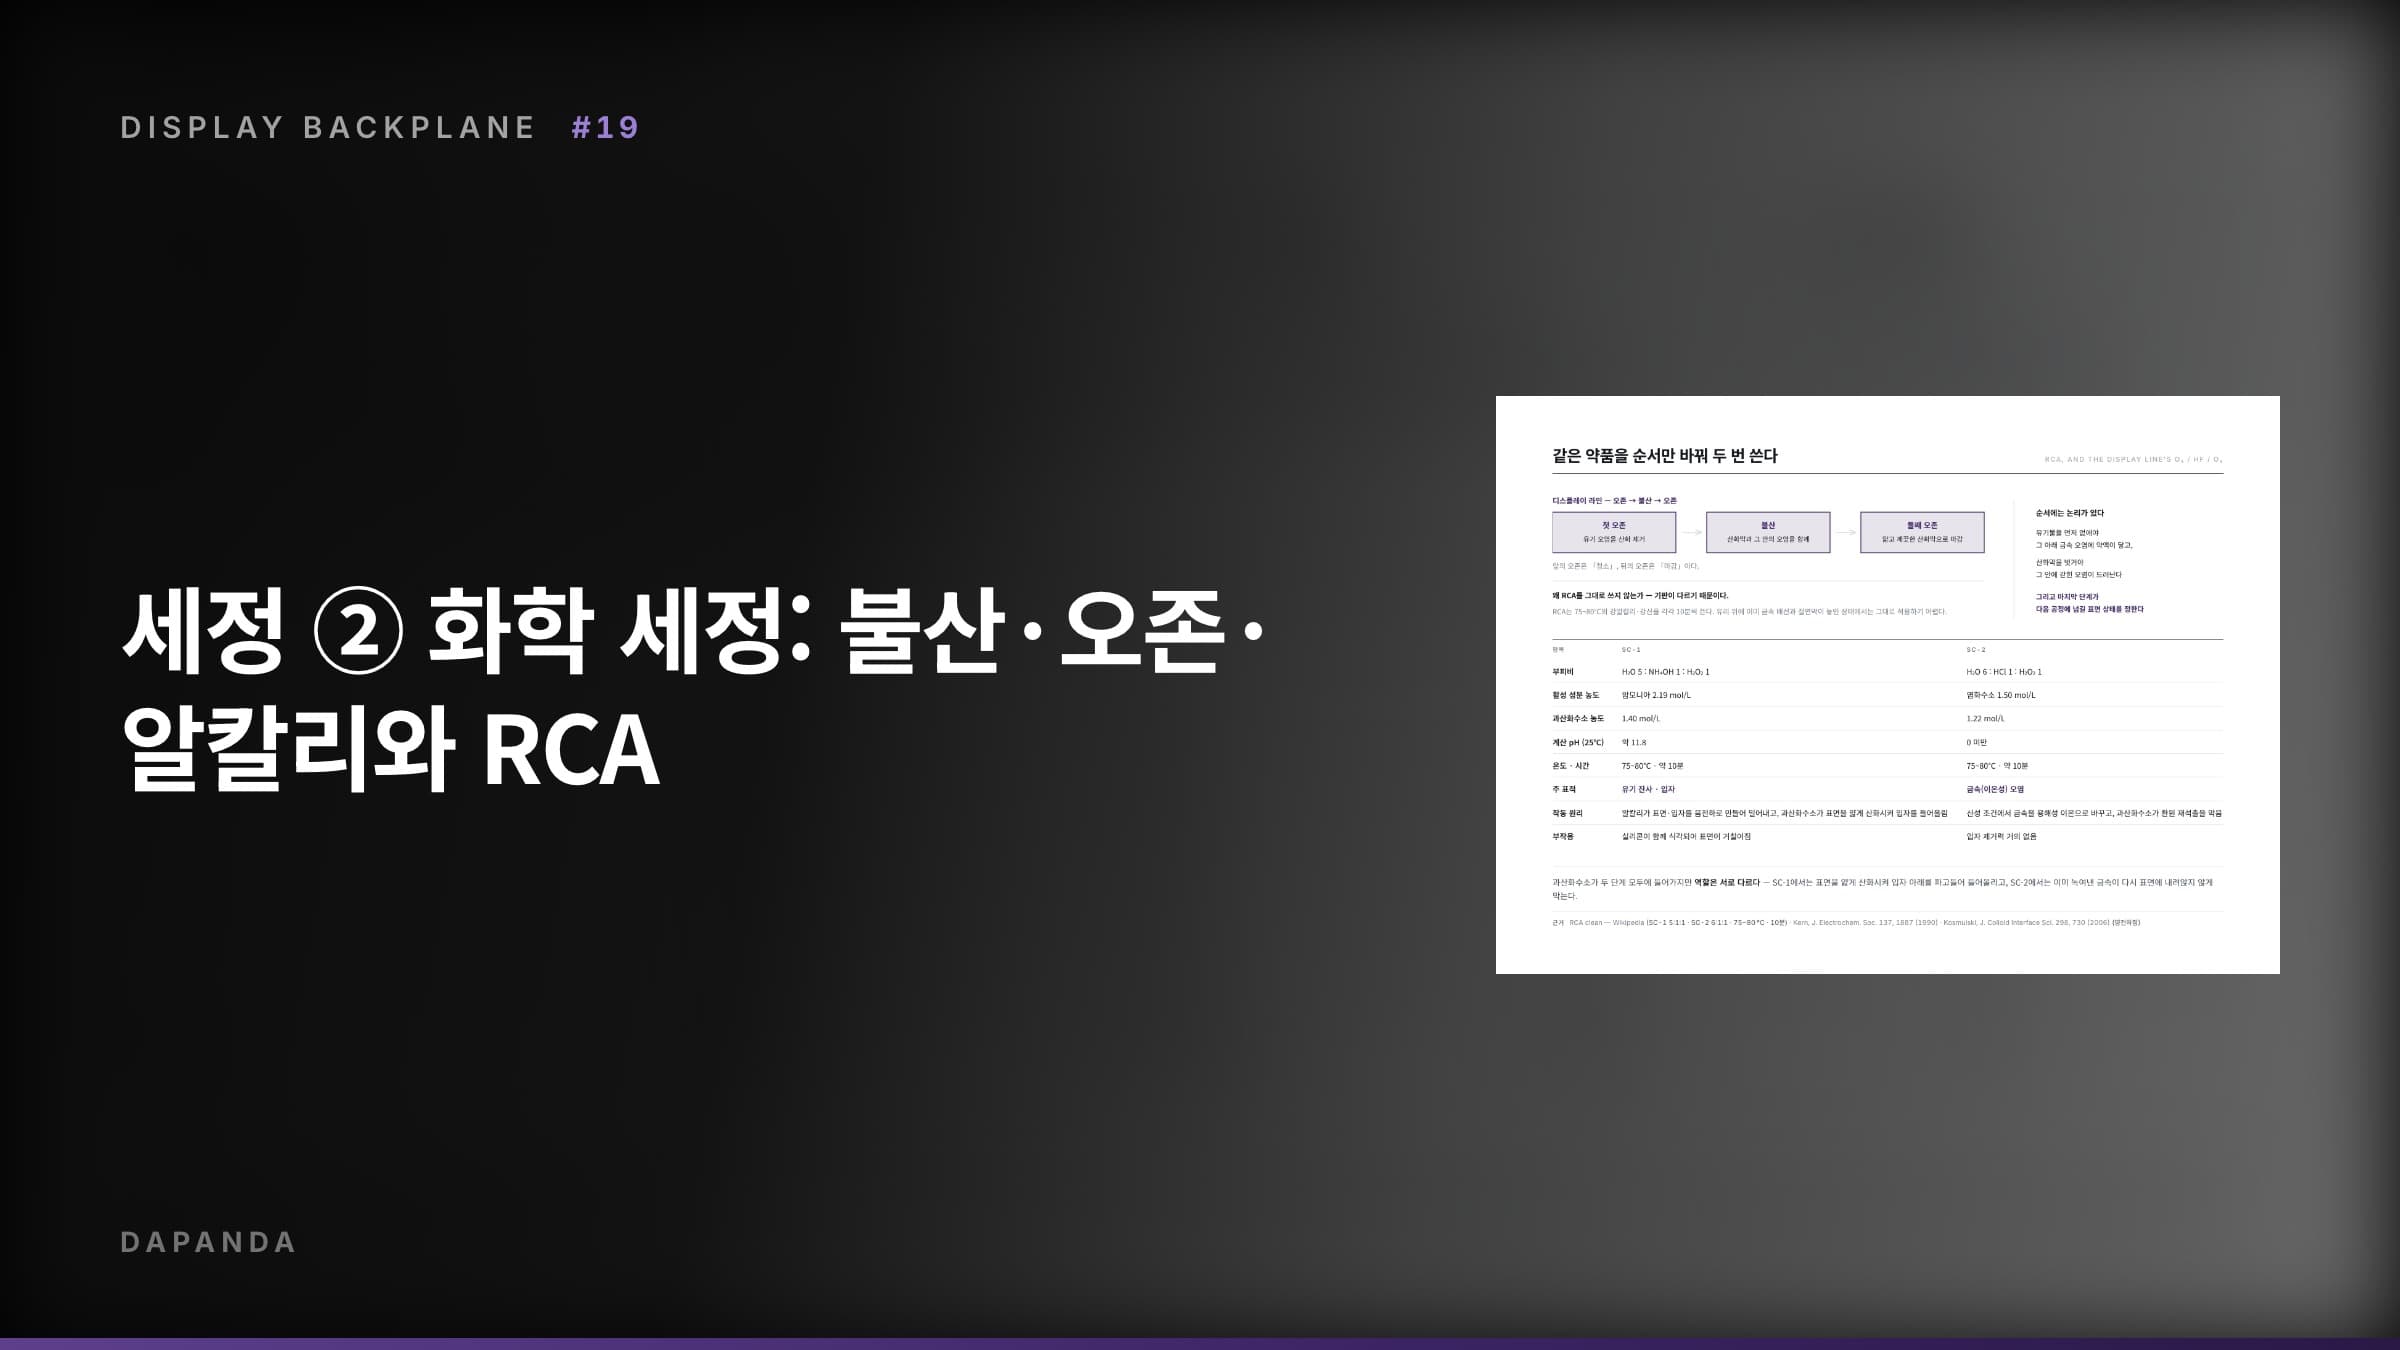Image resolution: width=2400 pixels, height=1350 pixels.
Task: Click the '유기 잔사 · 입자' target cell
Action: [x=1648, y=789]
